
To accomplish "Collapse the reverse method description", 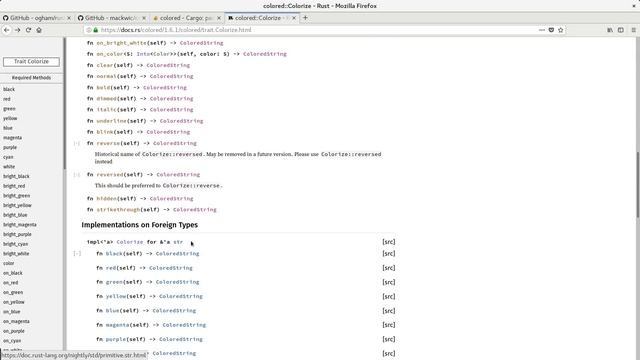I will pos(77,143).
